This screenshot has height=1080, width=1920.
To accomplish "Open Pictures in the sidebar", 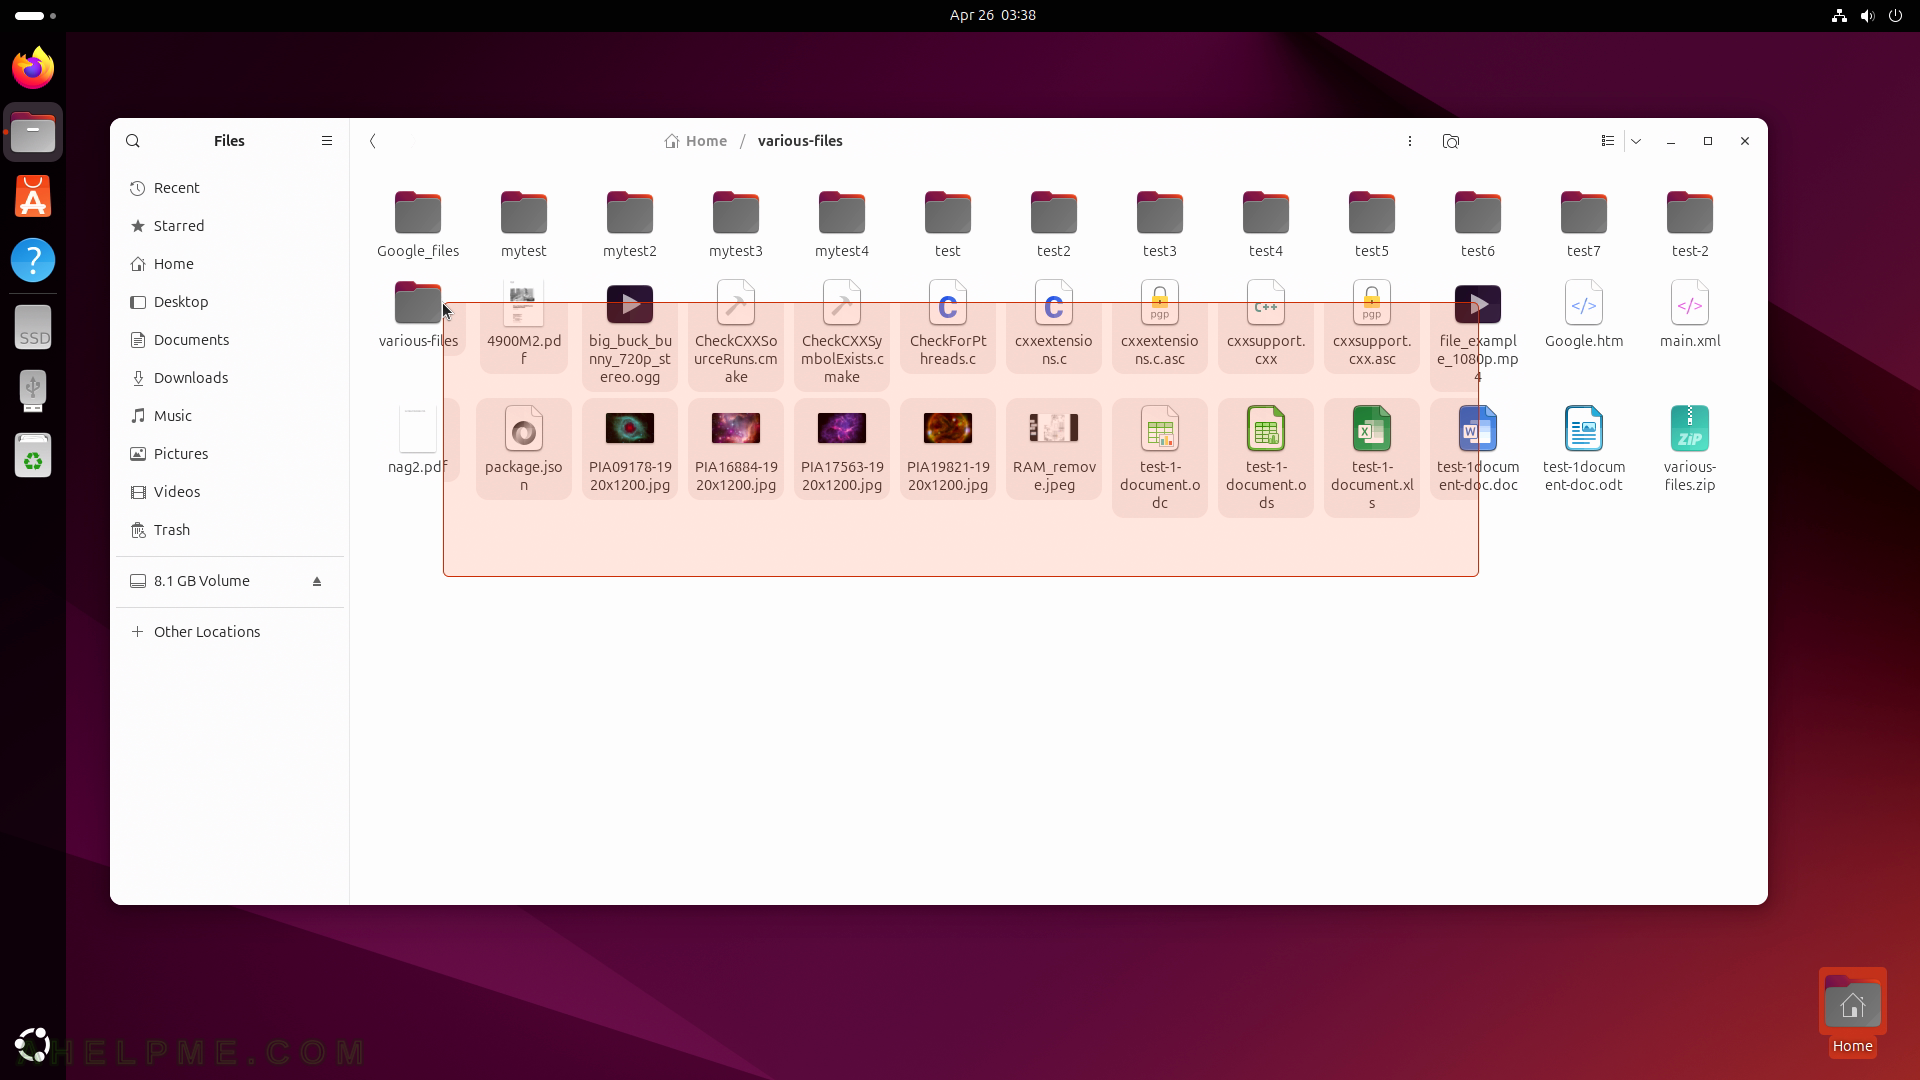I will 230,454.
